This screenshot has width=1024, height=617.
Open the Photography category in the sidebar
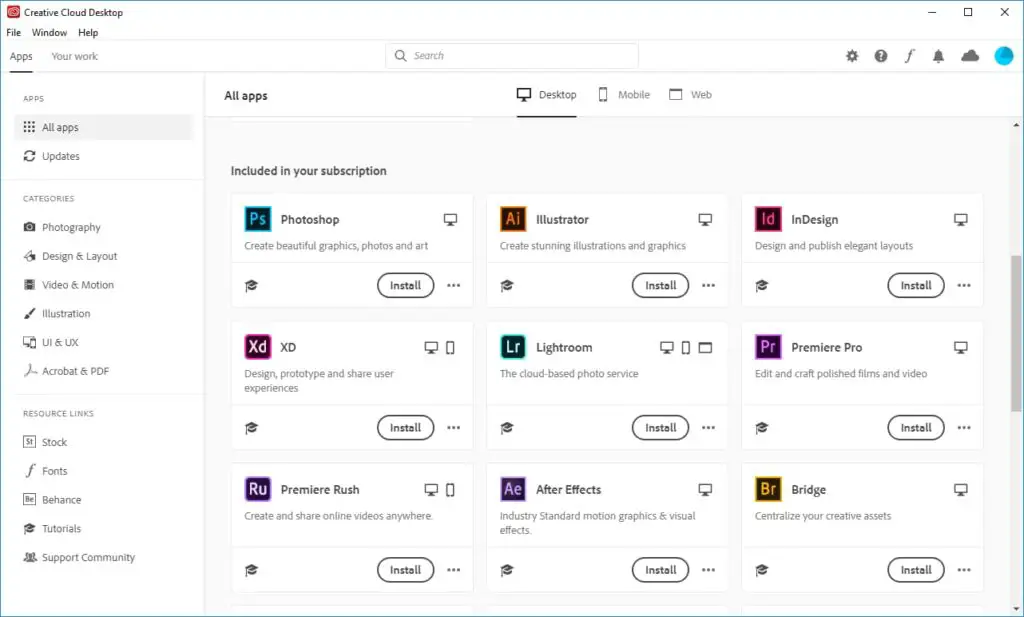coord(69,227)
